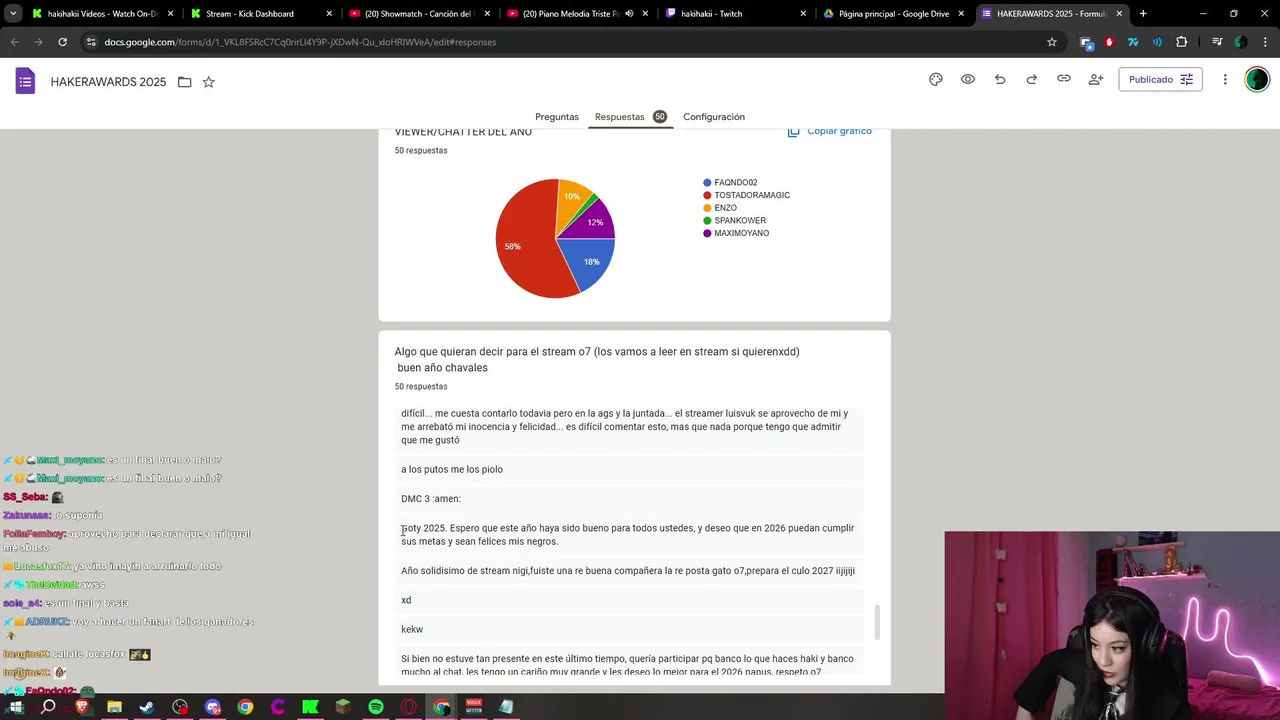Open a new browser tab
This screenshot has width=1280, height=720.
coord(1143,14)
